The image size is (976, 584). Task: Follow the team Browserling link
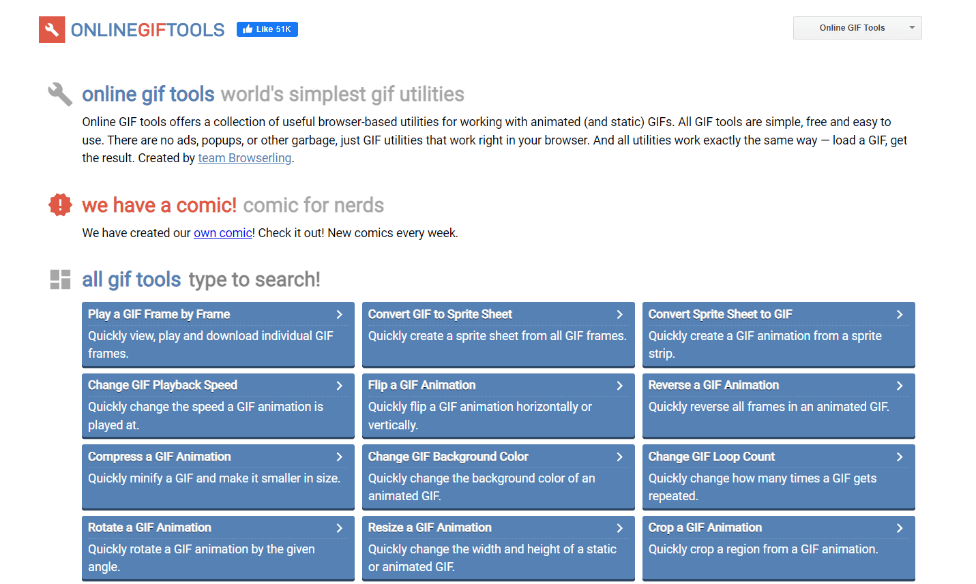coord(245,158)
